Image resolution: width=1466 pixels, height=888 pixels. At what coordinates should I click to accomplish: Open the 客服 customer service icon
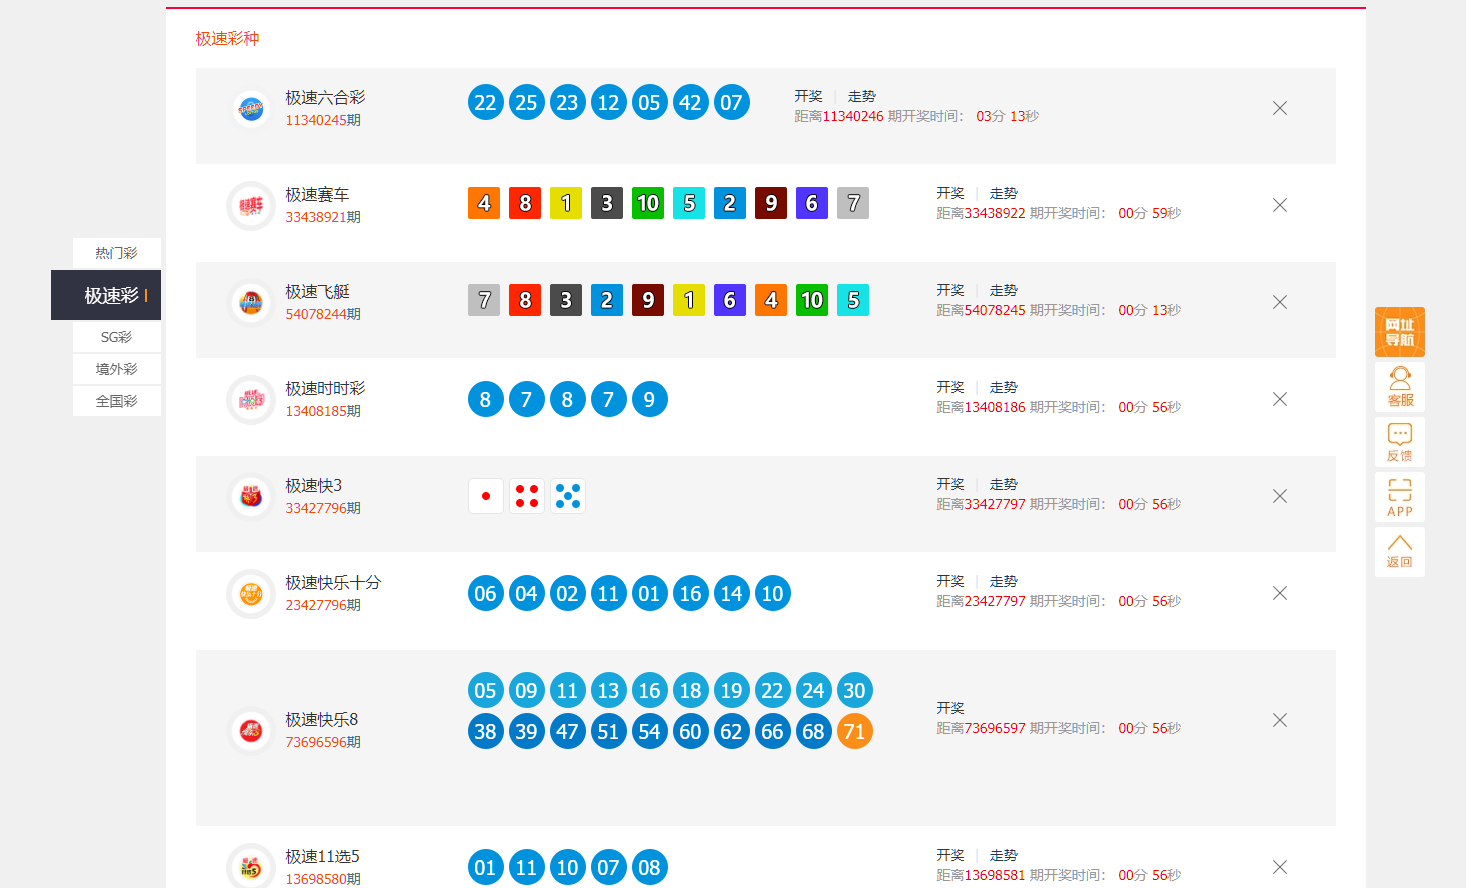(1399, 387)
